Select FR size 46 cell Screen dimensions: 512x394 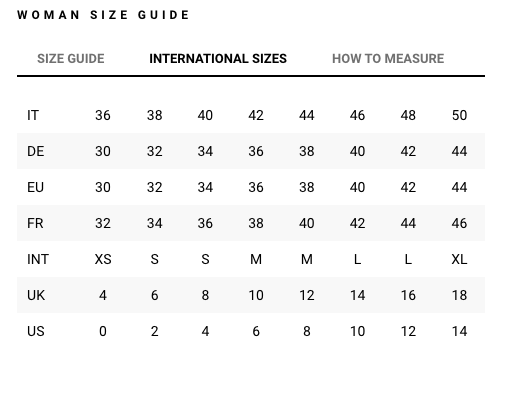click(x=459, y=223)
